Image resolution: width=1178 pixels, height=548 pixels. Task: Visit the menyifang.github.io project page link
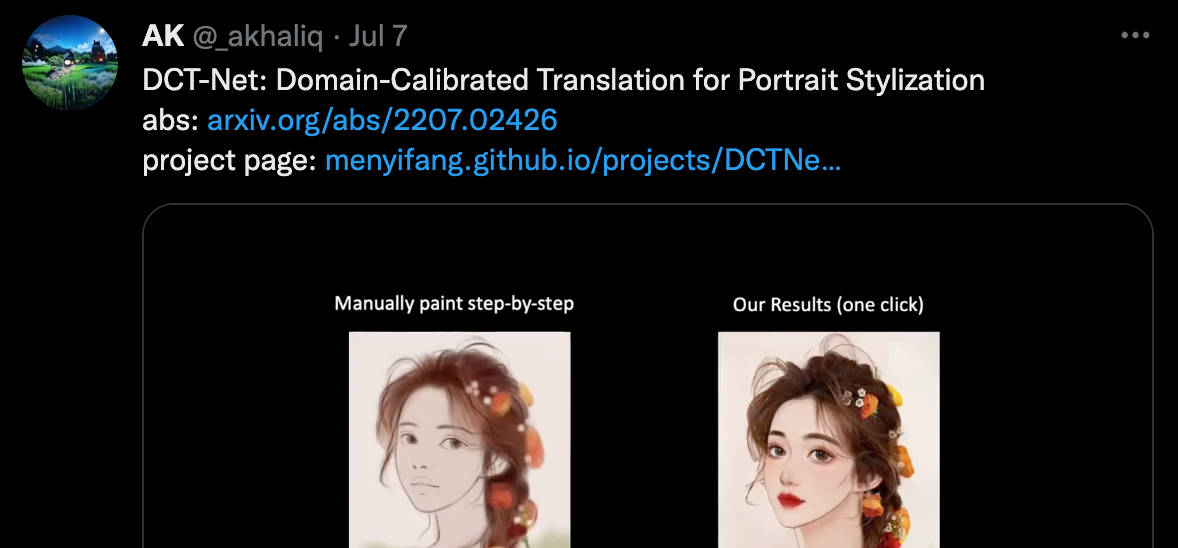(583, 160)
